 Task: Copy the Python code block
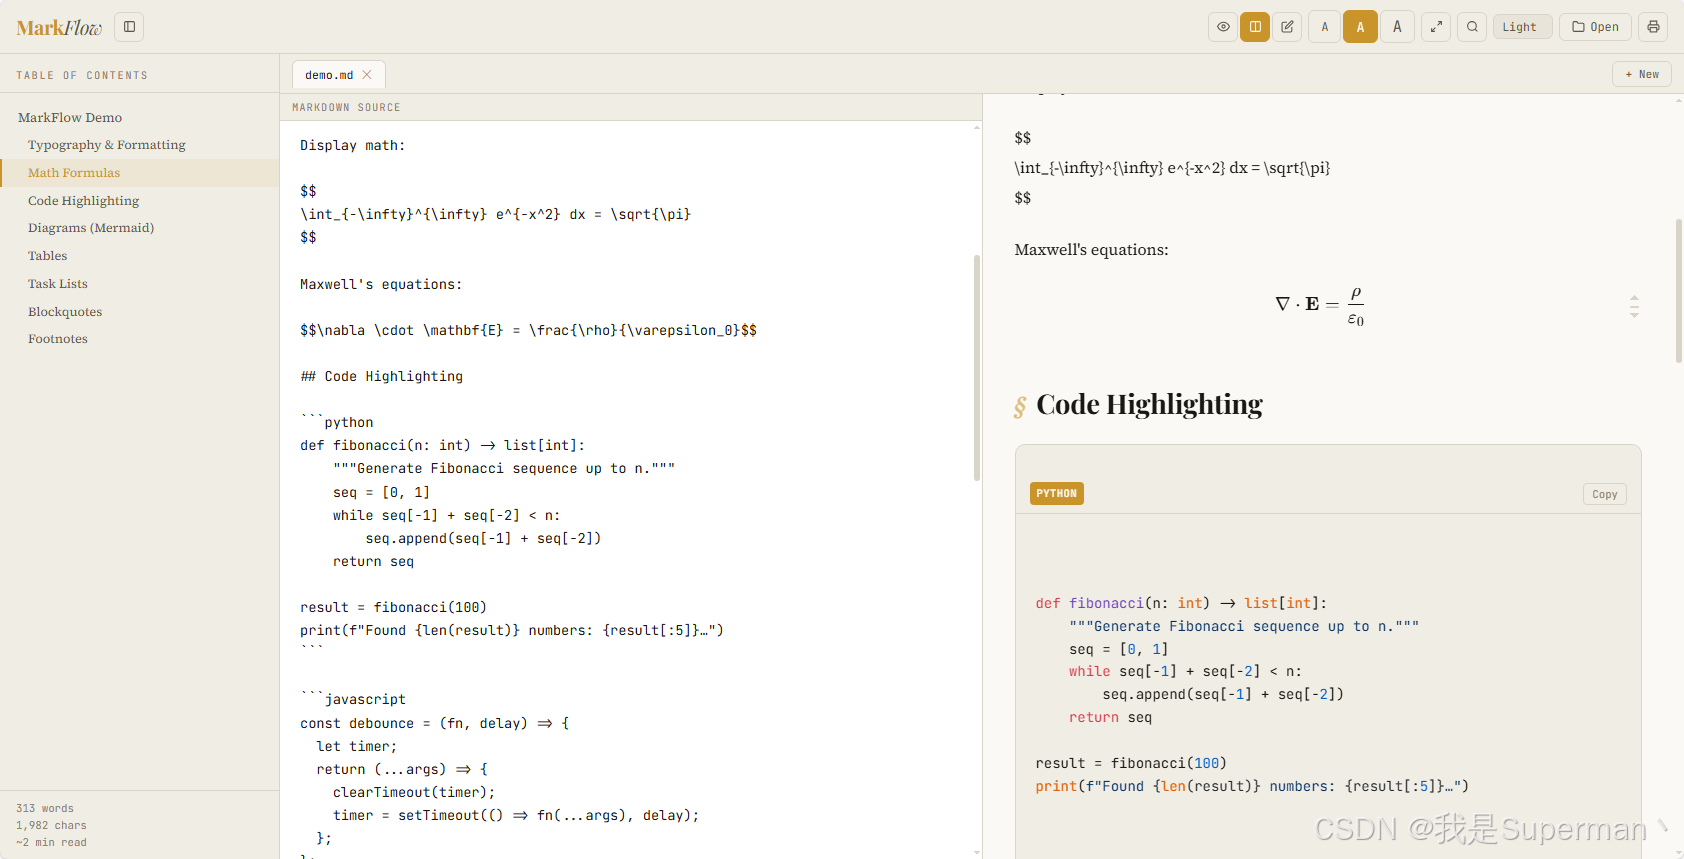click(1605, 494)
